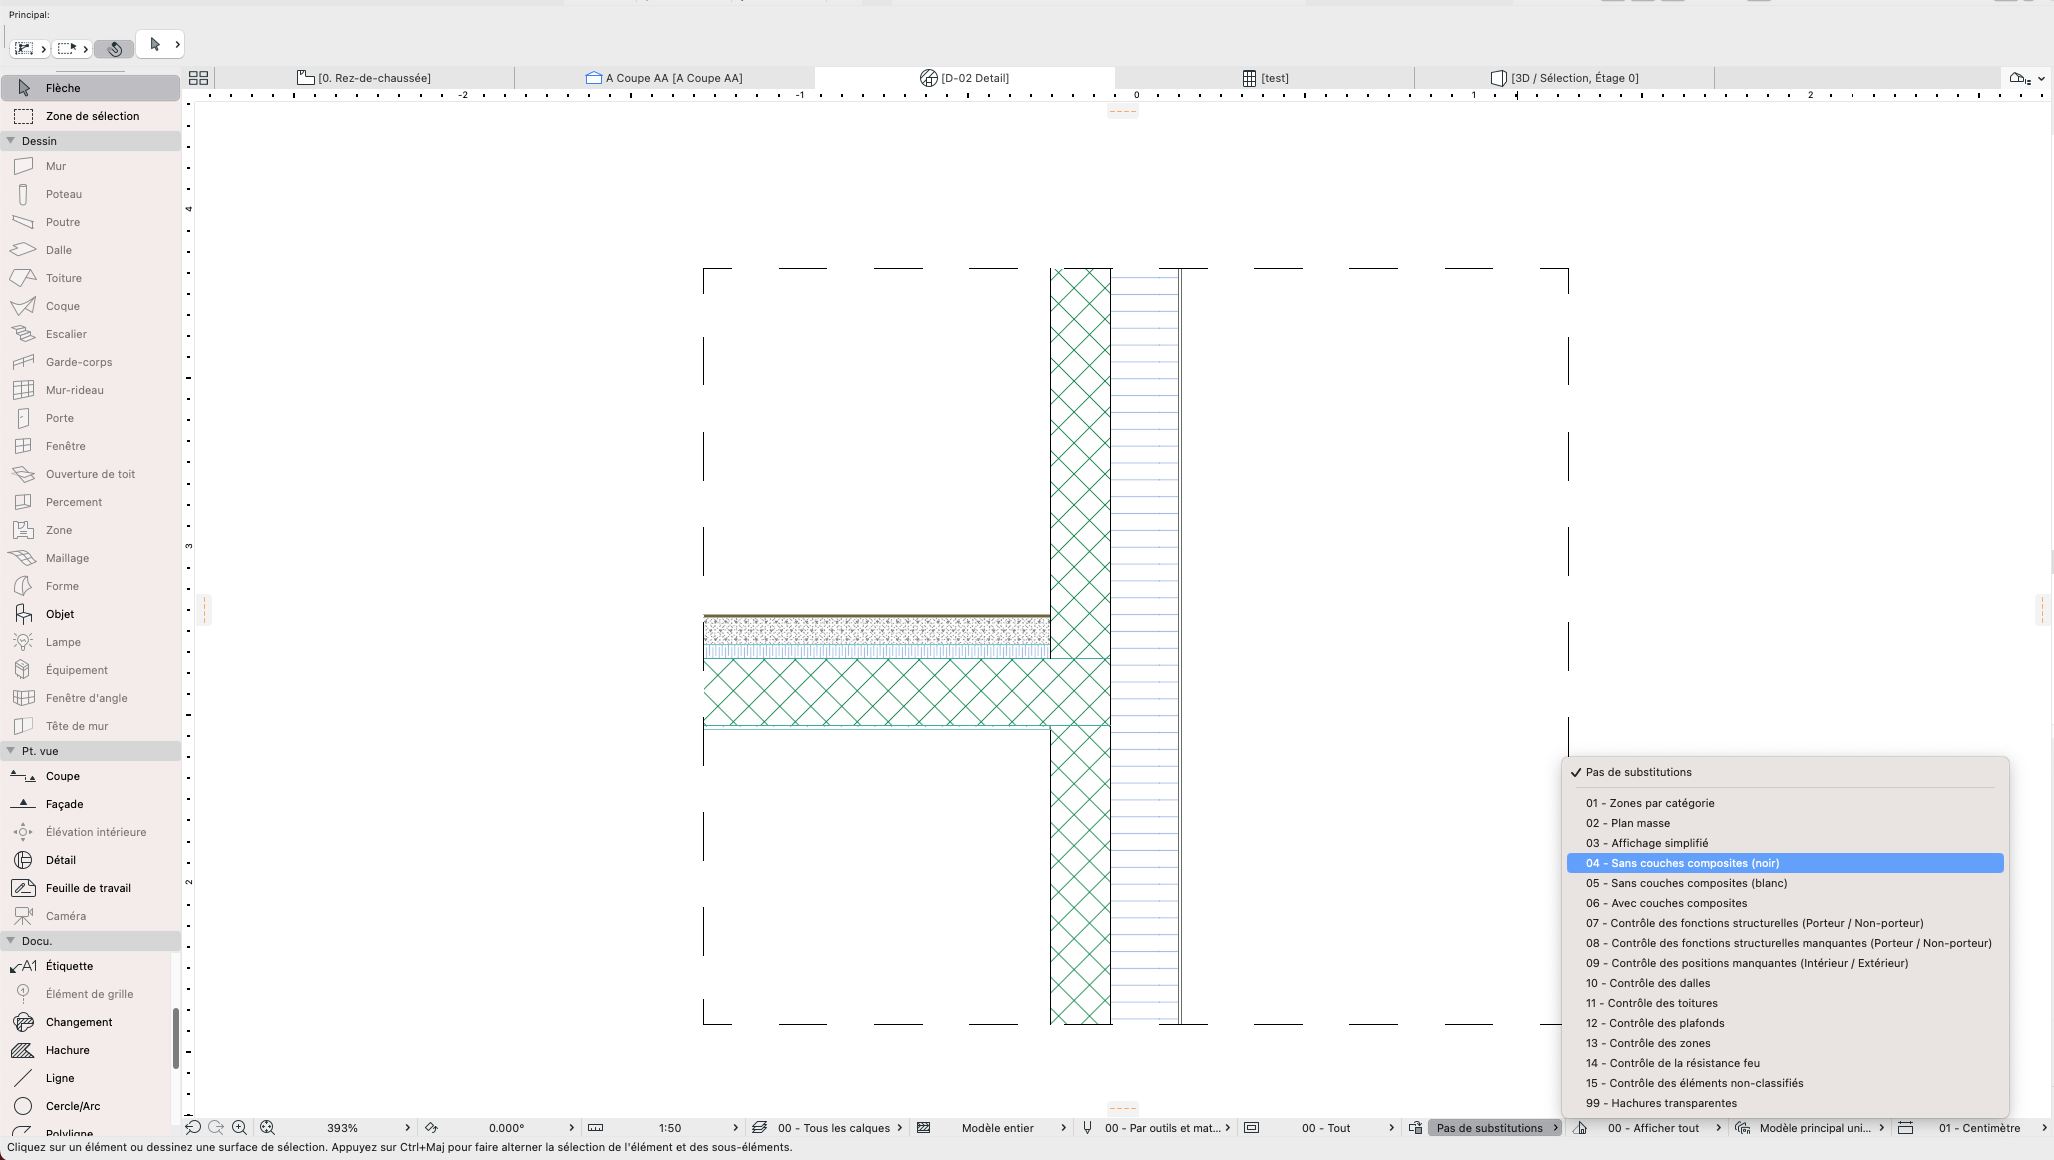
Task: Select the Mur wall tool
Action: (x=90, y=166)
